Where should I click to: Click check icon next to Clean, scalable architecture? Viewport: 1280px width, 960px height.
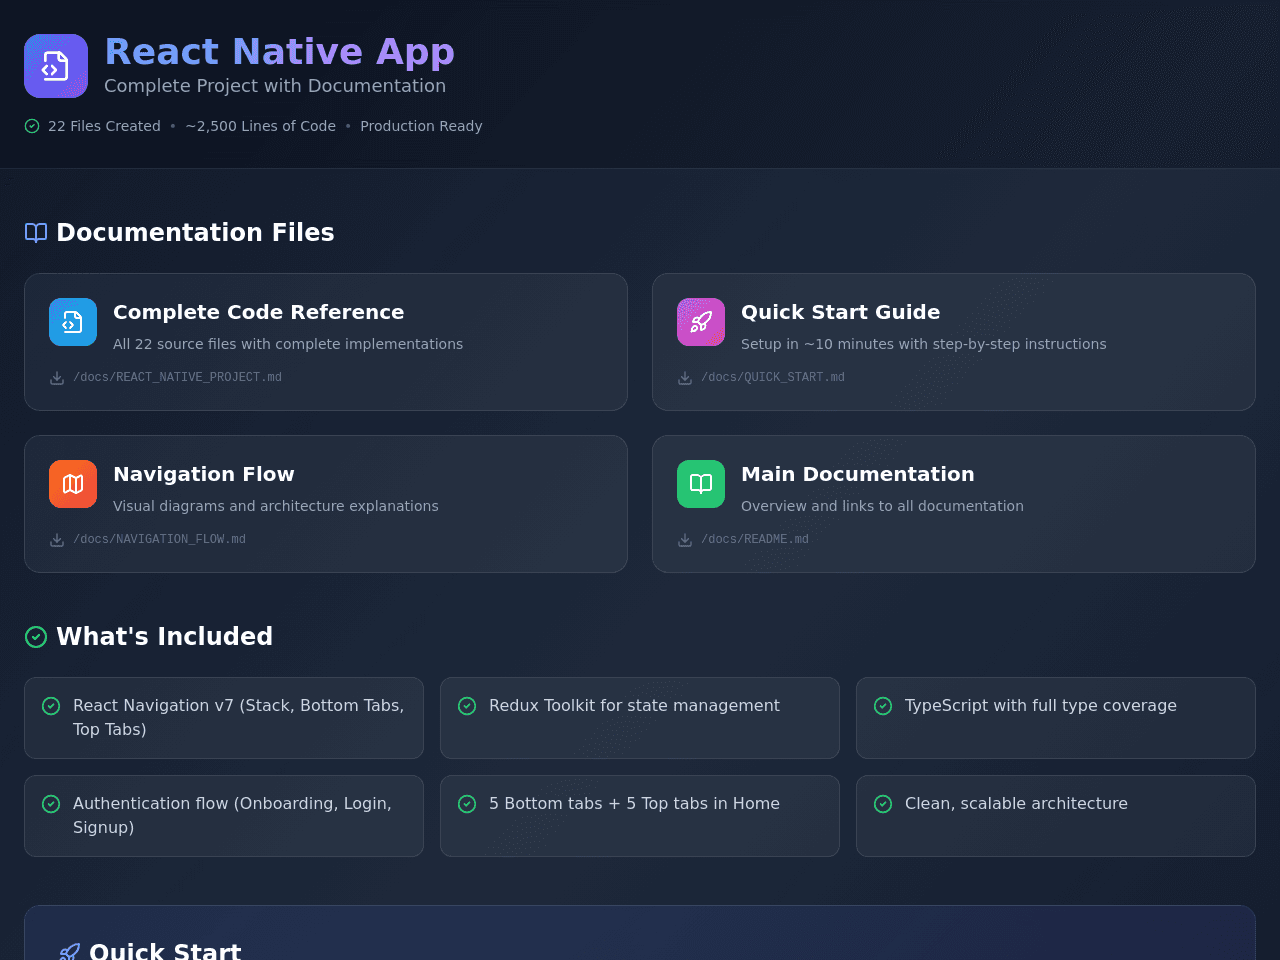coord(883,804)
